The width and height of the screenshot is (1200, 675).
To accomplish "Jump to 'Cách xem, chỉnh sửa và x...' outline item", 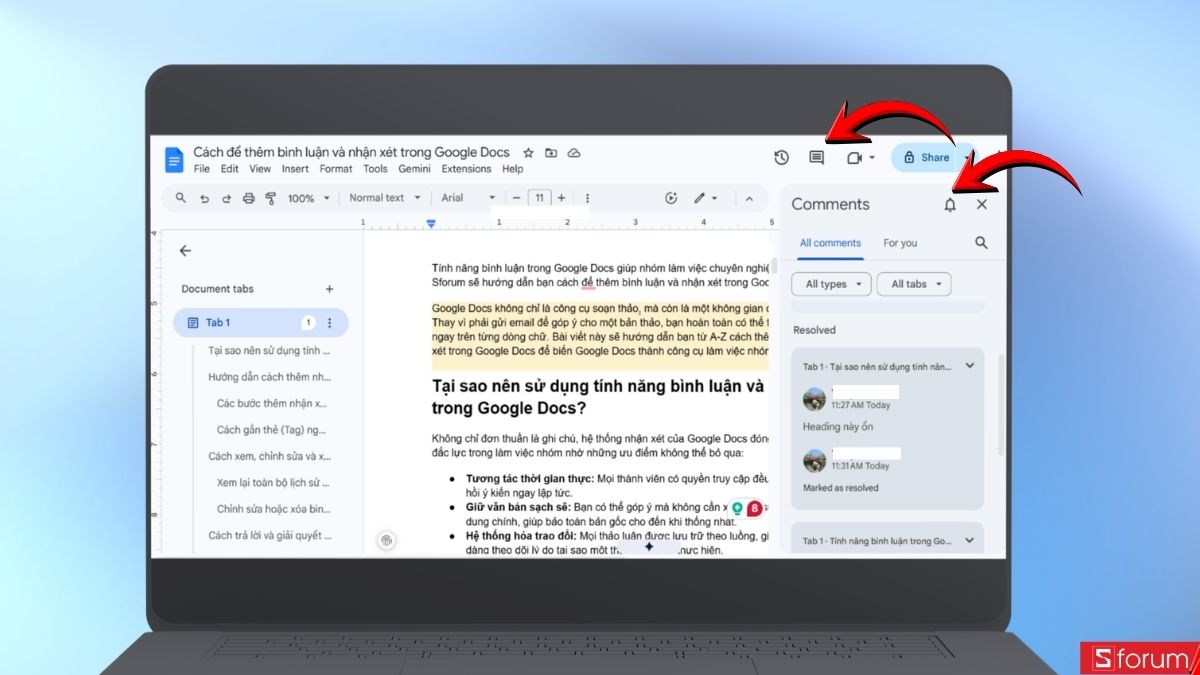I will click(269, 456).
